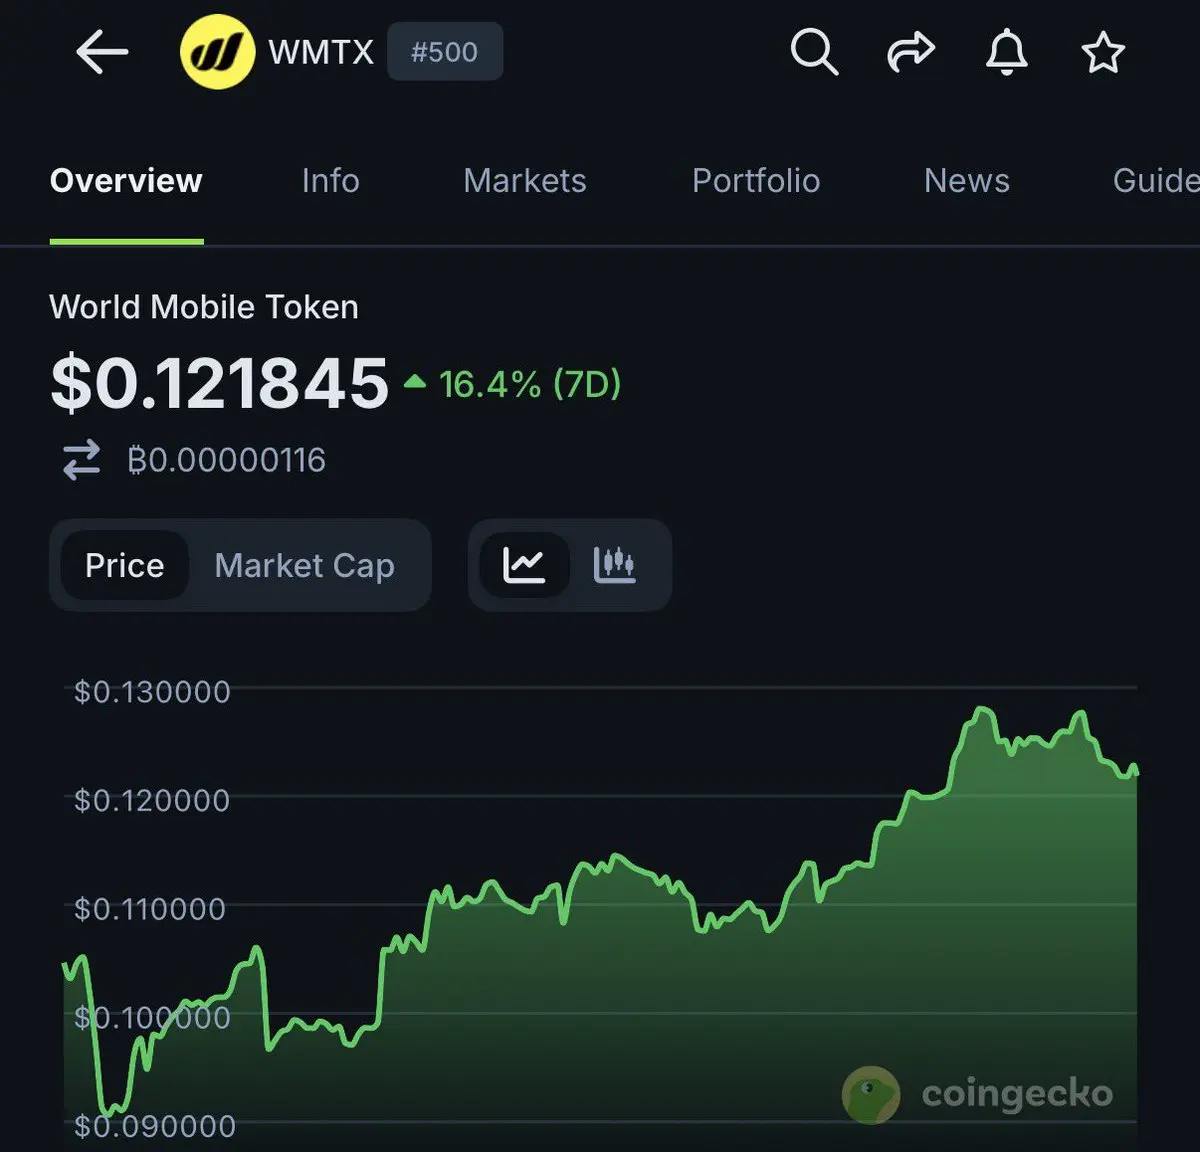Switch chart to Market Cap
This screenshot has width=1200, height=1152.
(304, 566)
